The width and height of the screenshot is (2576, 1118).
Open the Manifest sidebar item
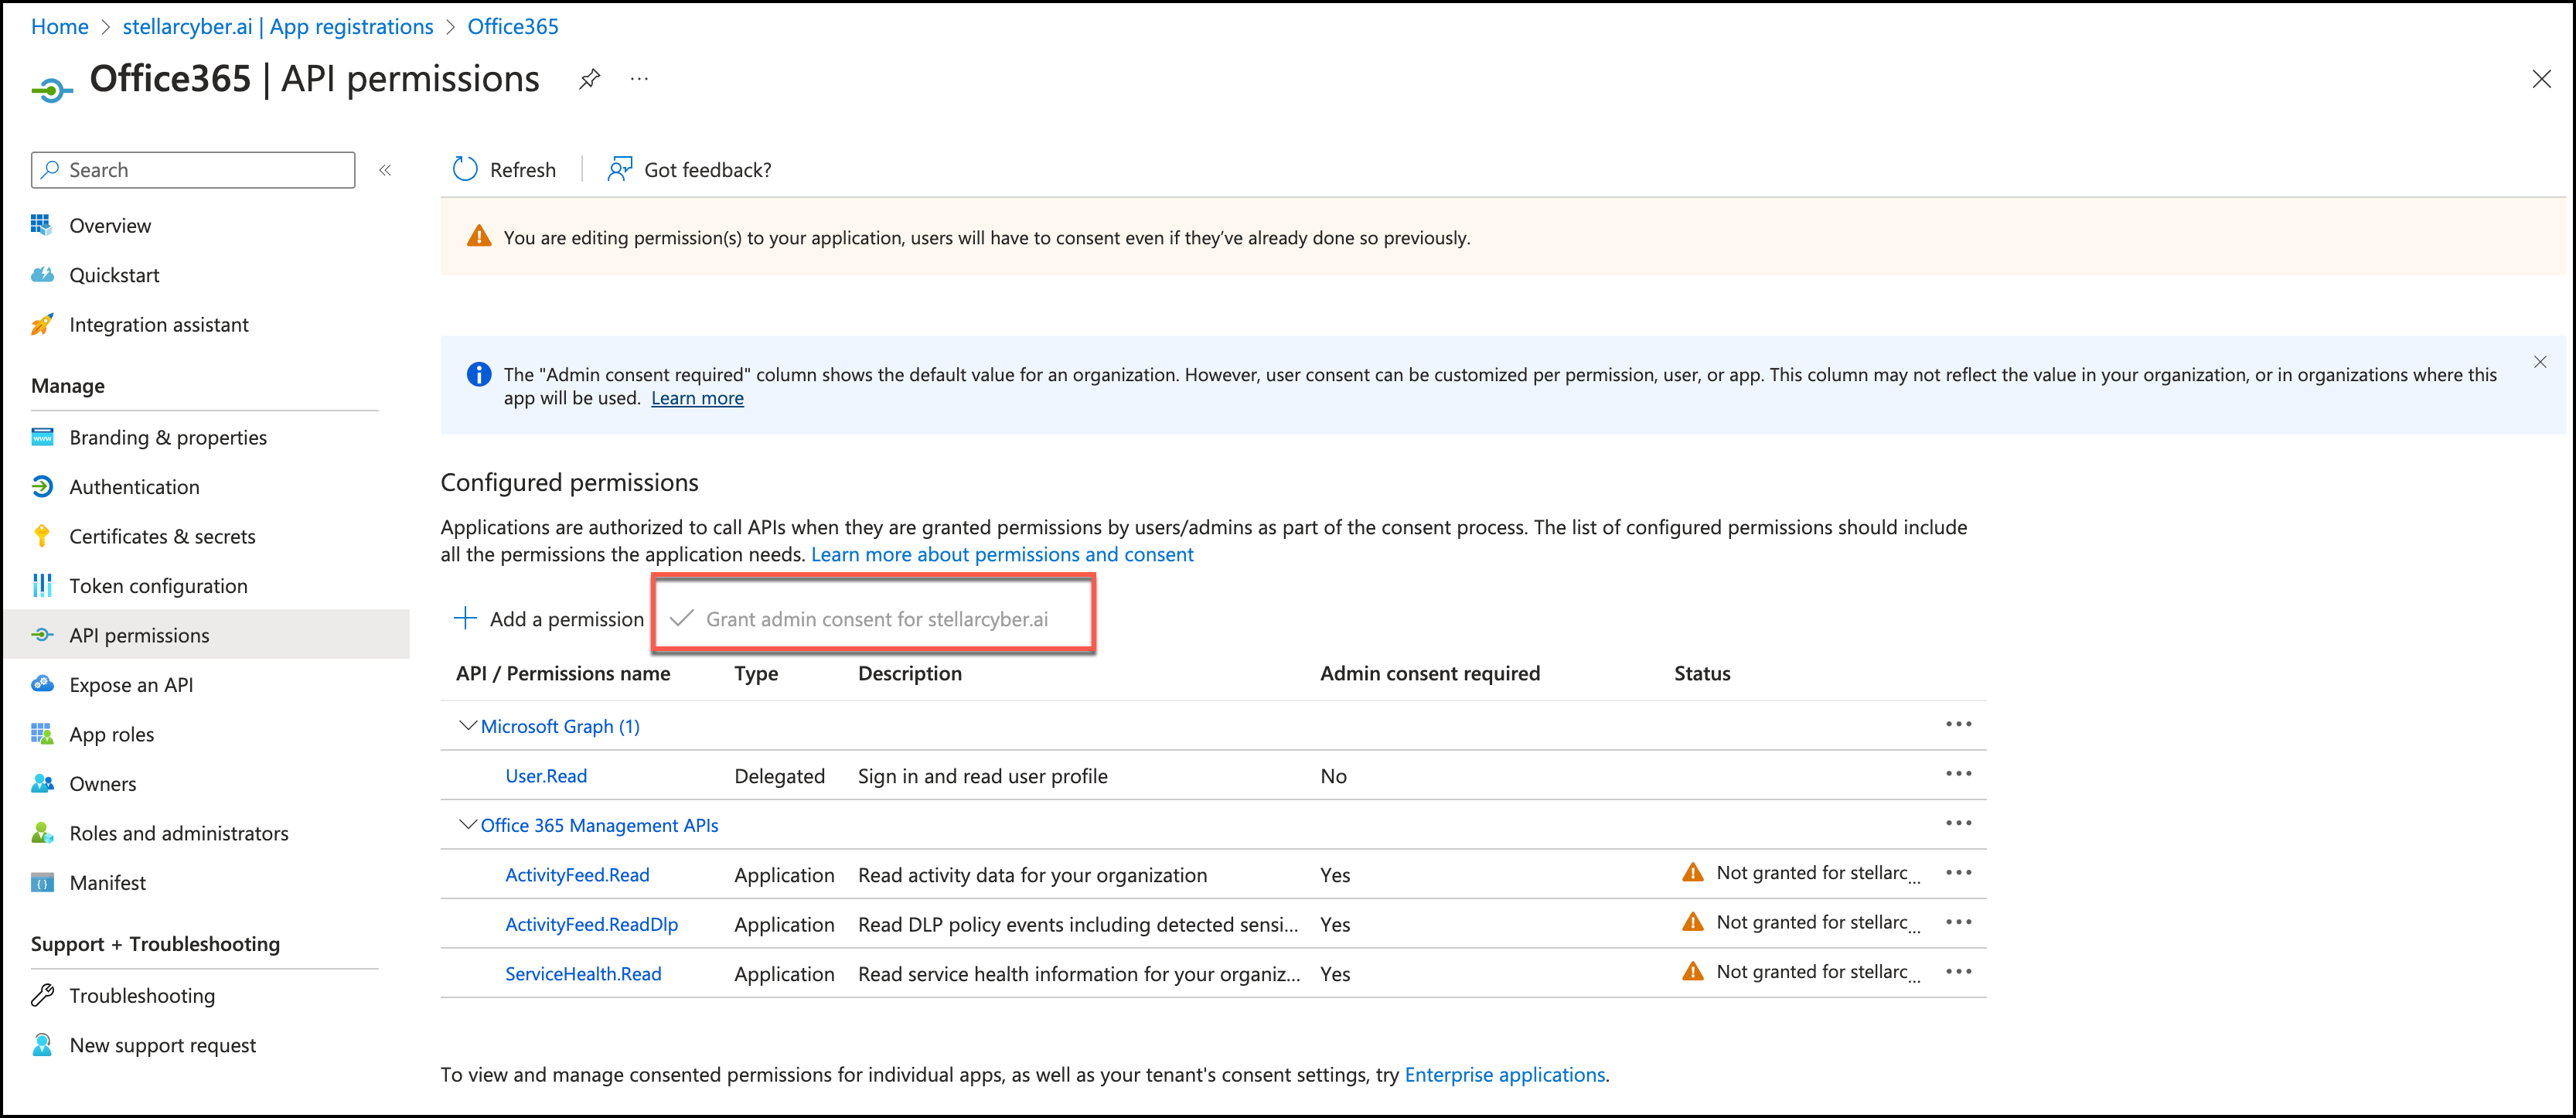click(107, 882)
